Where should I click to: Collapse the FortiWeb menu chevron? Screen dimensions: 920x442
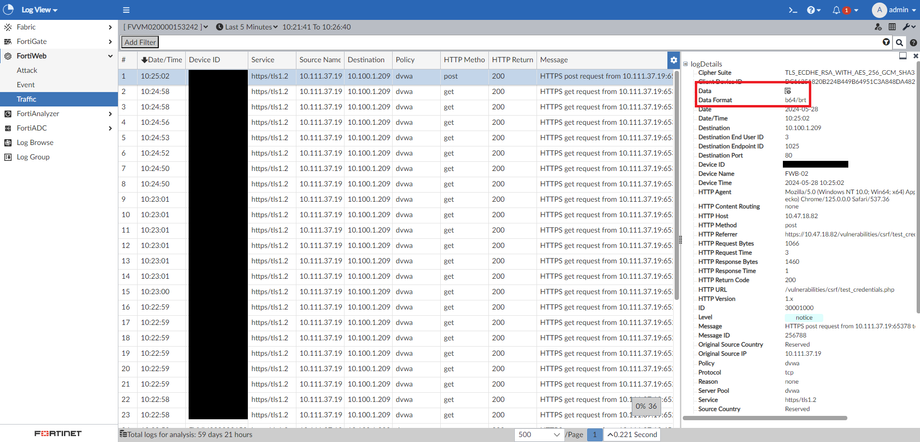click(110, 56)
